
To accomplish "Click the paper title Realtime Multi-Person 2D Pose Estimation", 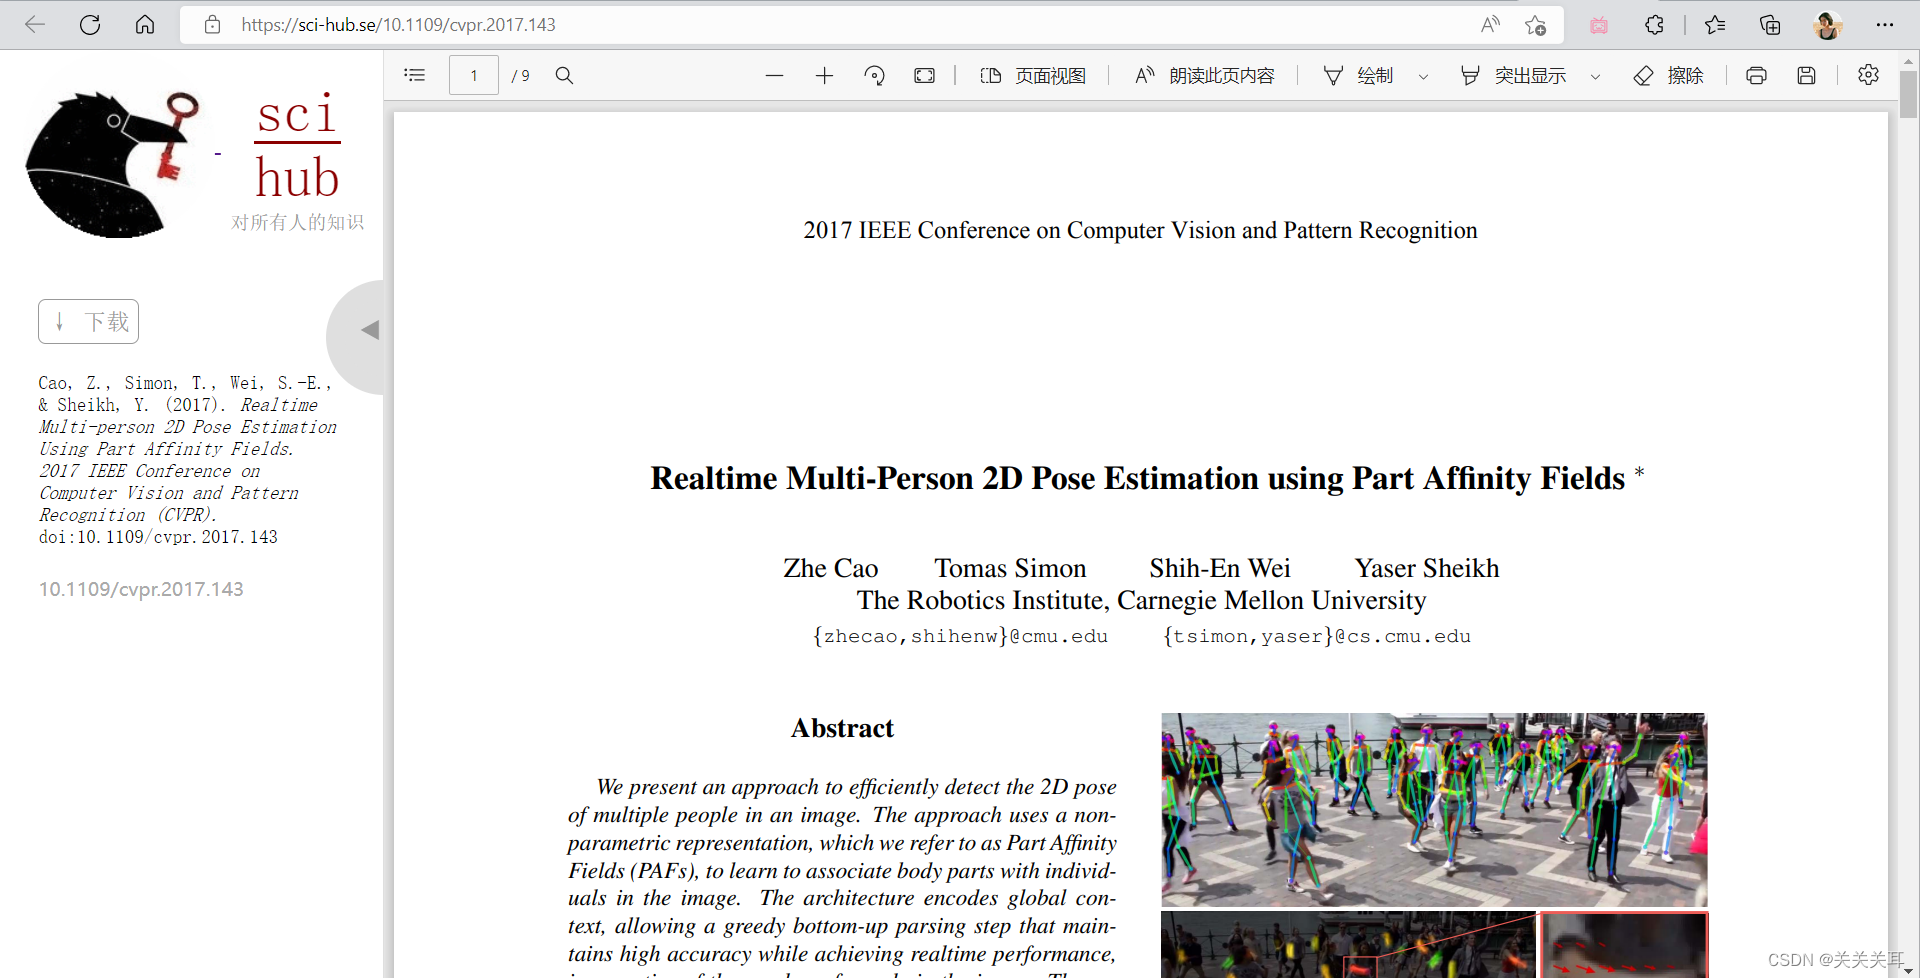I will click(1138, 478).
